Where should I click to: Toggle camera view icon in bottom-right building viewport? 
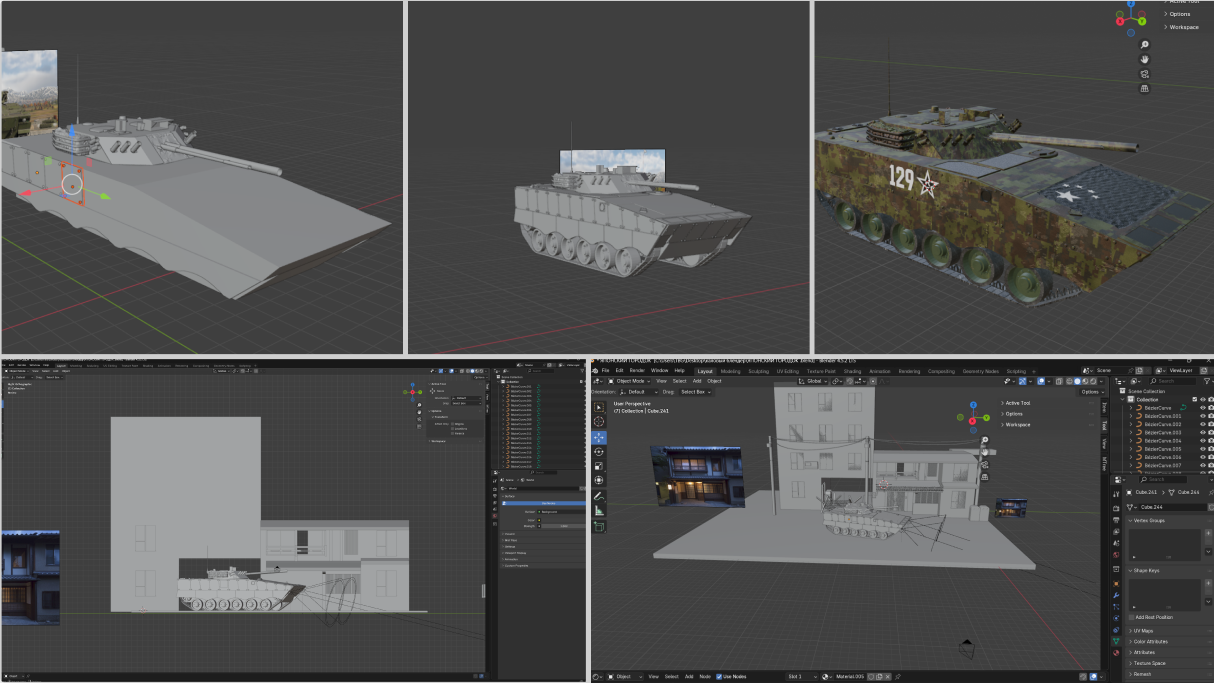pos(985,464)
